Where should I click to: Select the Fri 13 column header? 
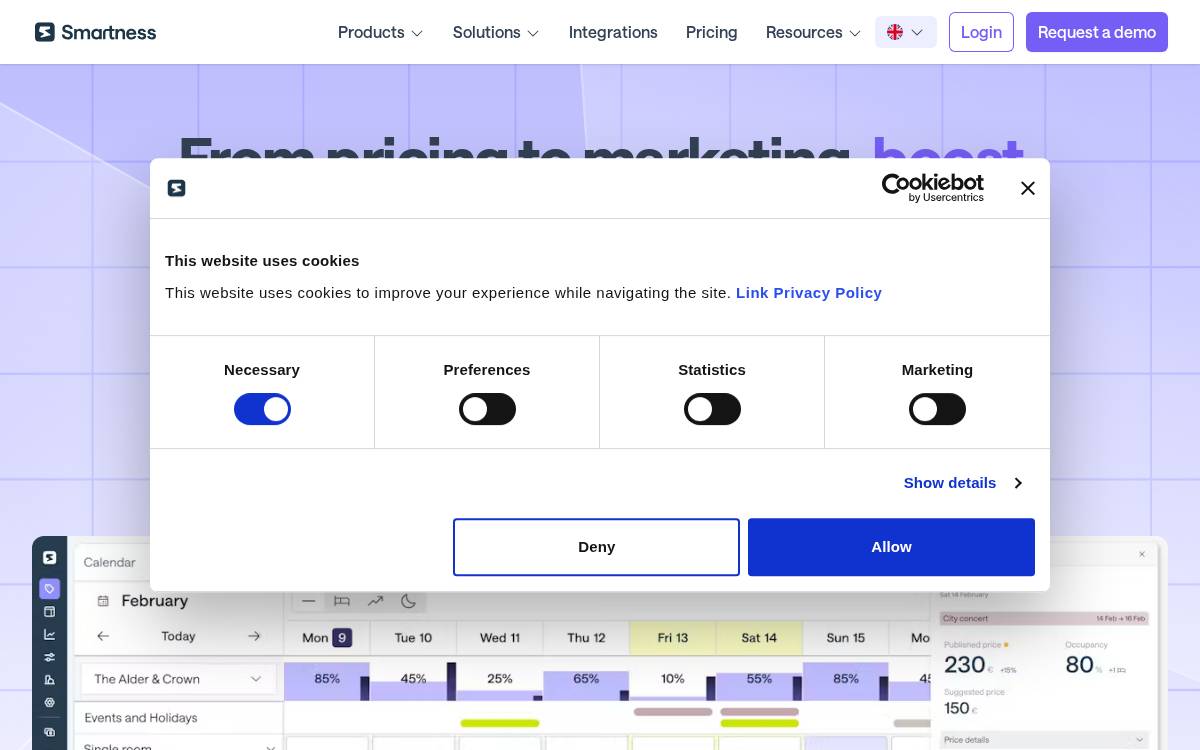pos(673,638)
